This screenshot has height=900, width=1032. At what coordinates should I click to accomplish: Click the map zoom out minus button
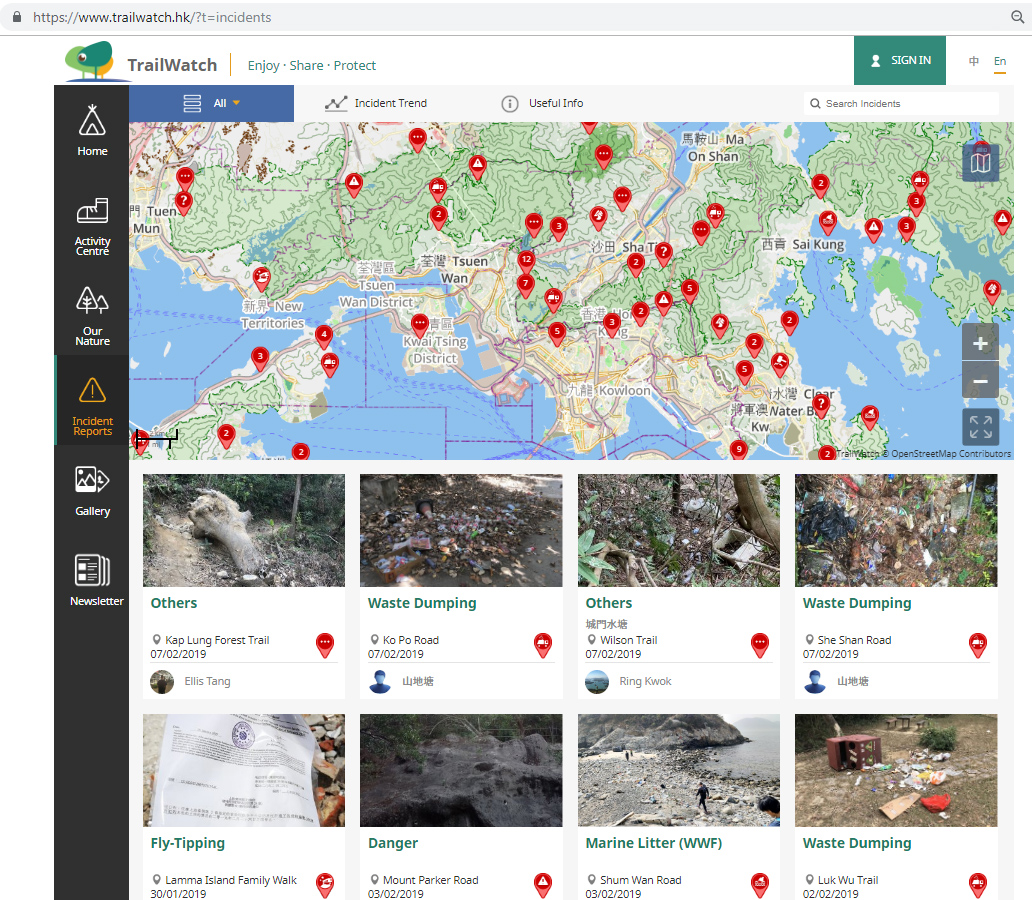980,381
